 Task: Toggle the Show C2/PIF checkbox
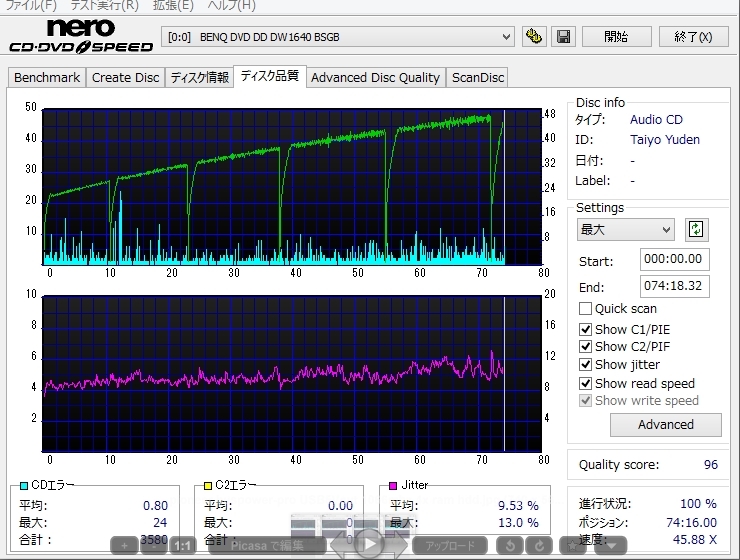tap(585, 346)
